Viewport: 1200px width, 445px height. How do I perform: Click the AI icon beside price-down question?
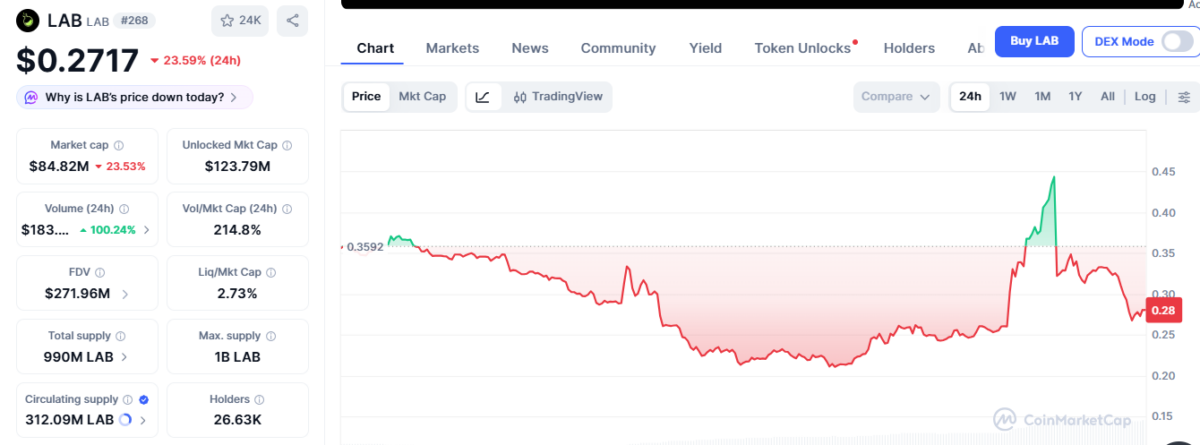tap(32, 98)
